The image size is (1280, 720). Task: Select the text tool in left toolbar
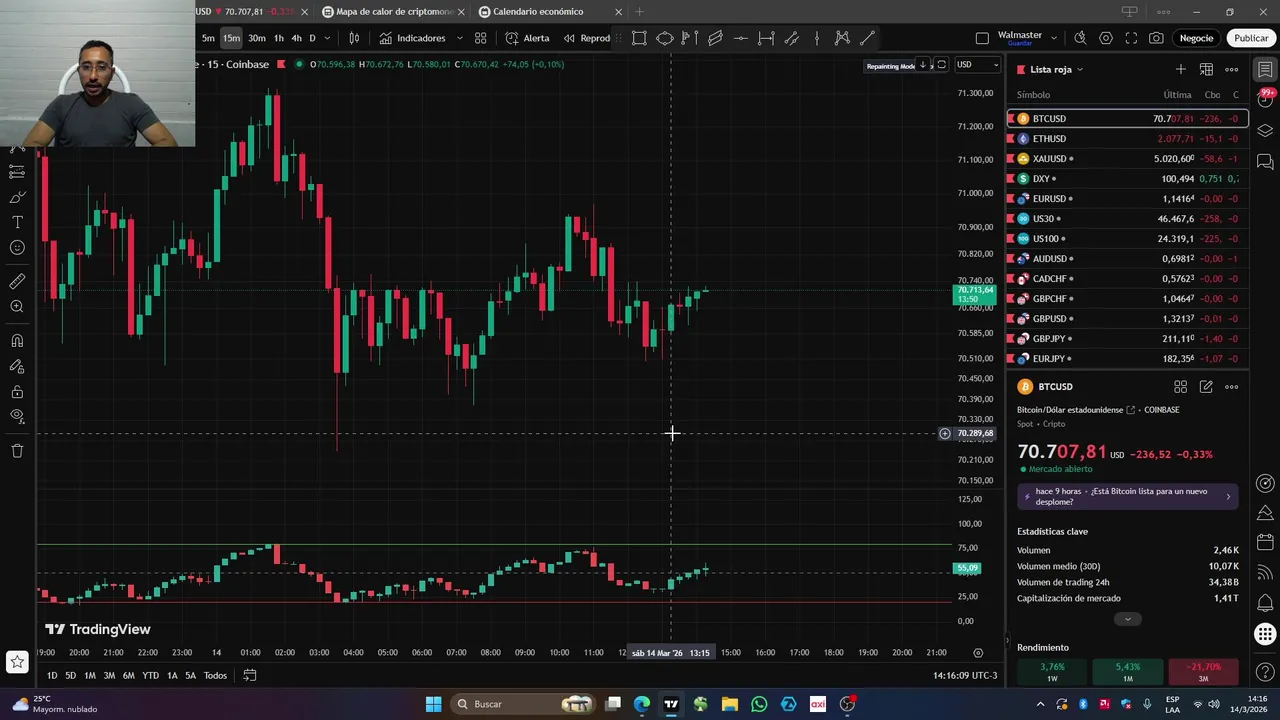[x=17, y=222]
